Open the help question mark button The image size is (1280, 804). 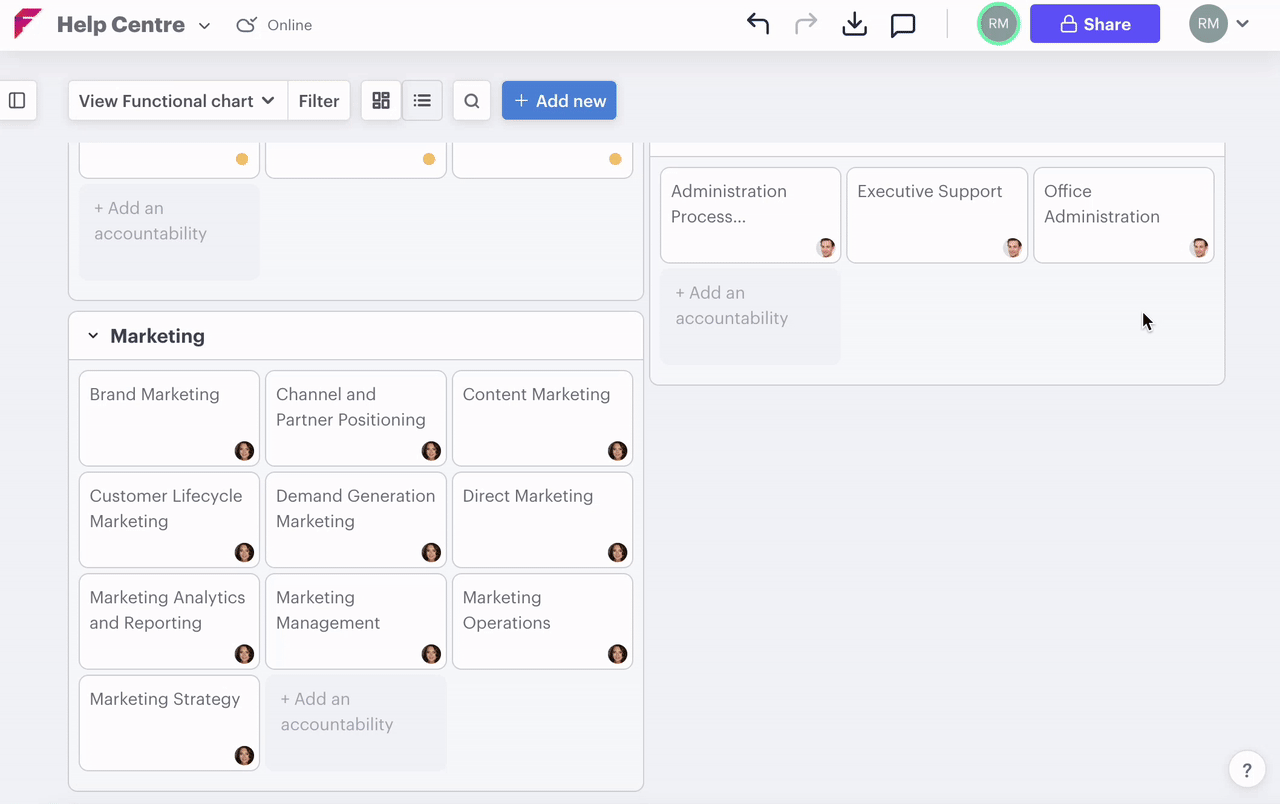pos(1246,770)
